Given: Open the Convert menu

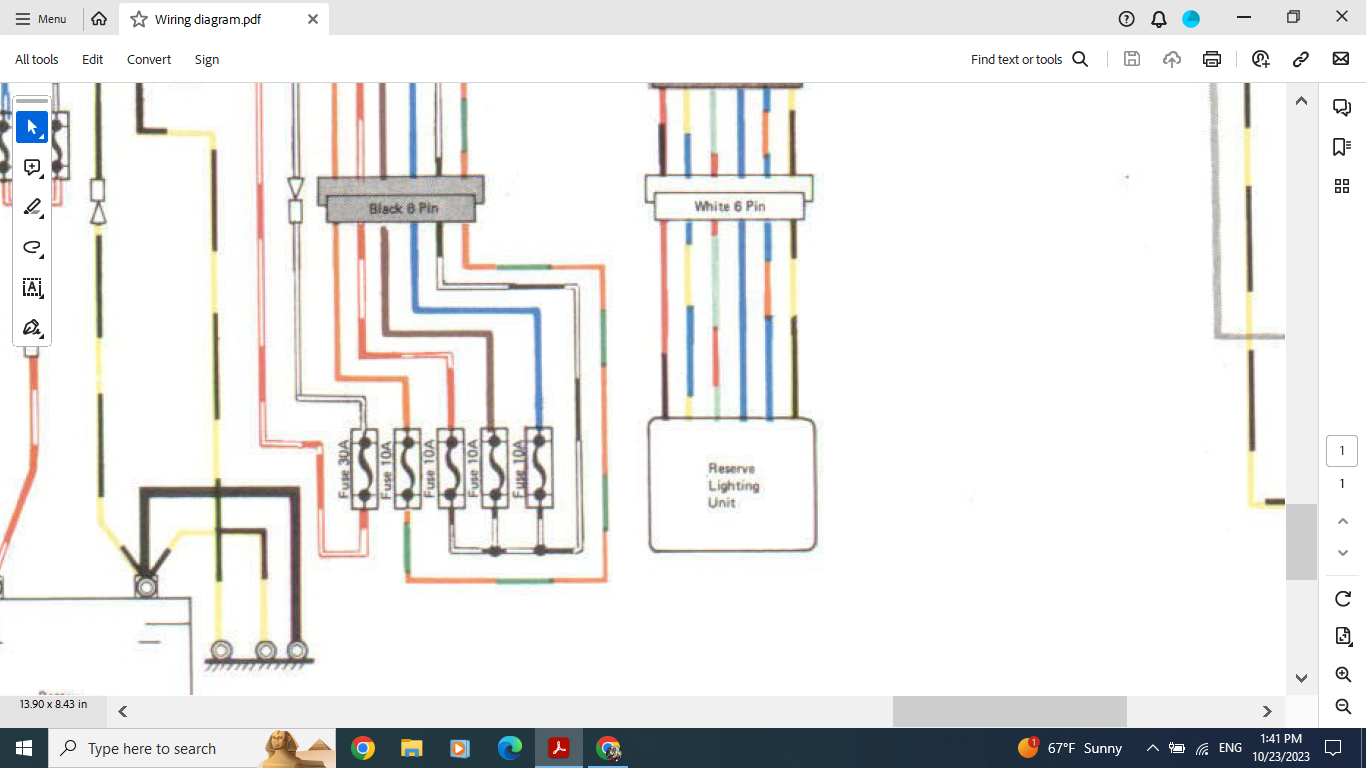Looking at the screenshot, I should pyautogui.click(x=149, y=60).
